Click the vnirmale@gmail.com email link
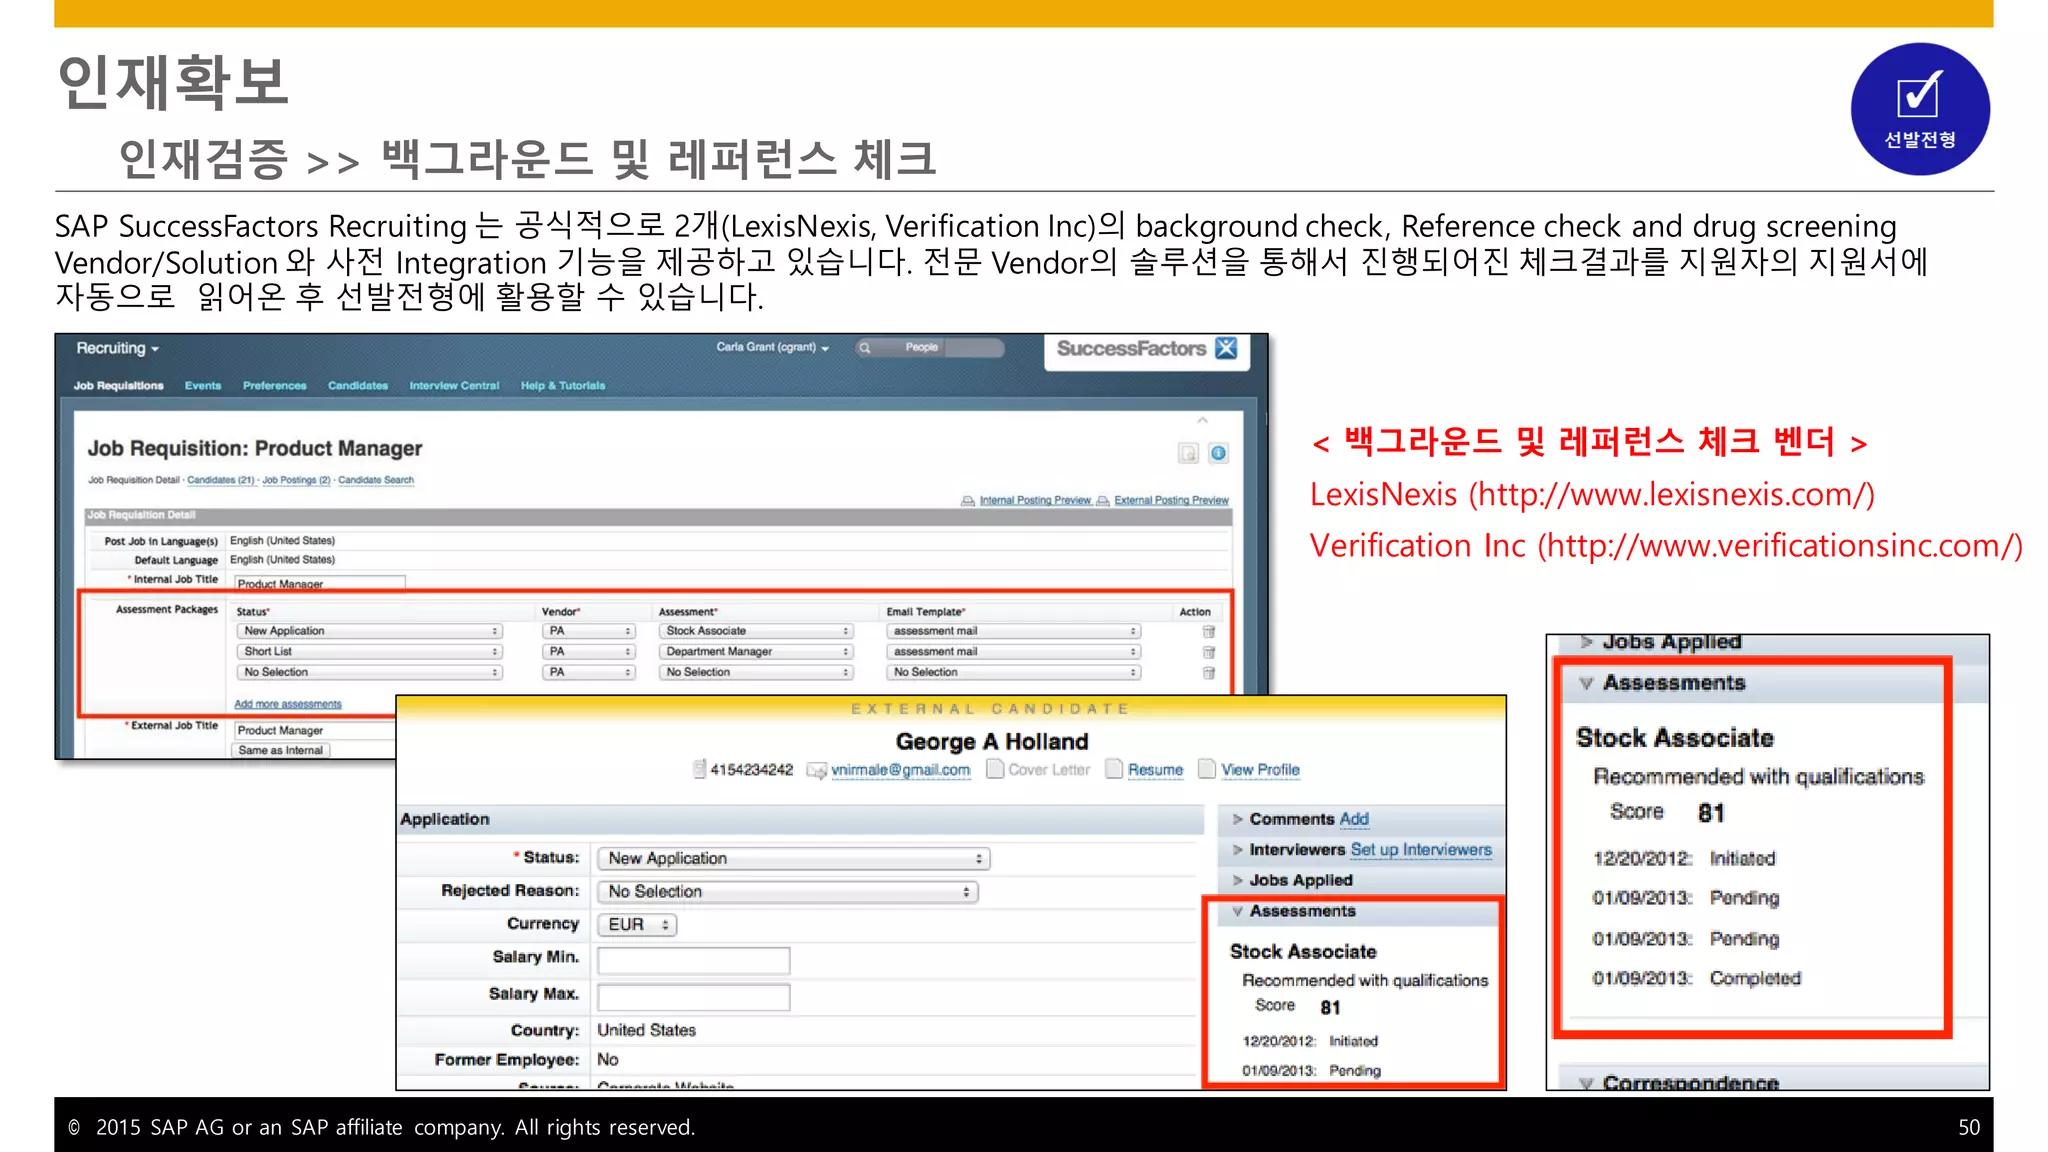This screenshot has width=2048, height=1152. [901, 770]
